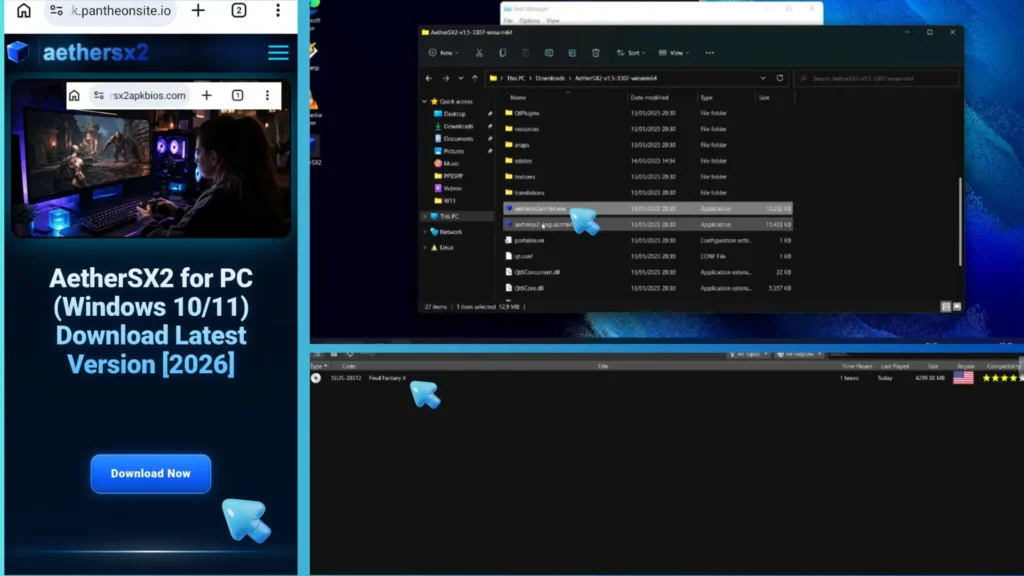Screen dimensions: 1024x576
Task: Open Options menu in Task Manager window
Action: pos(529,21)
